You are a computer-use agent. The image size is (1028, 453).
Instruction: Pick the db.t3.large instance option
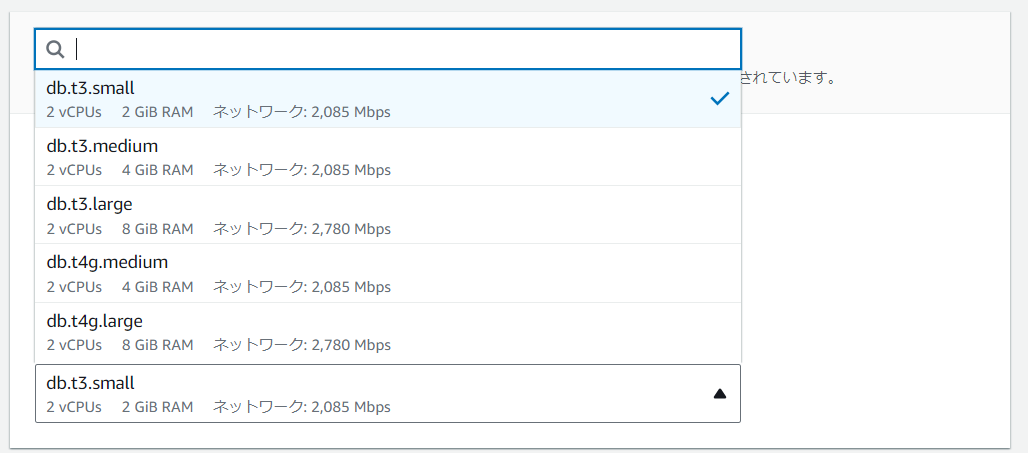(388, 215)
